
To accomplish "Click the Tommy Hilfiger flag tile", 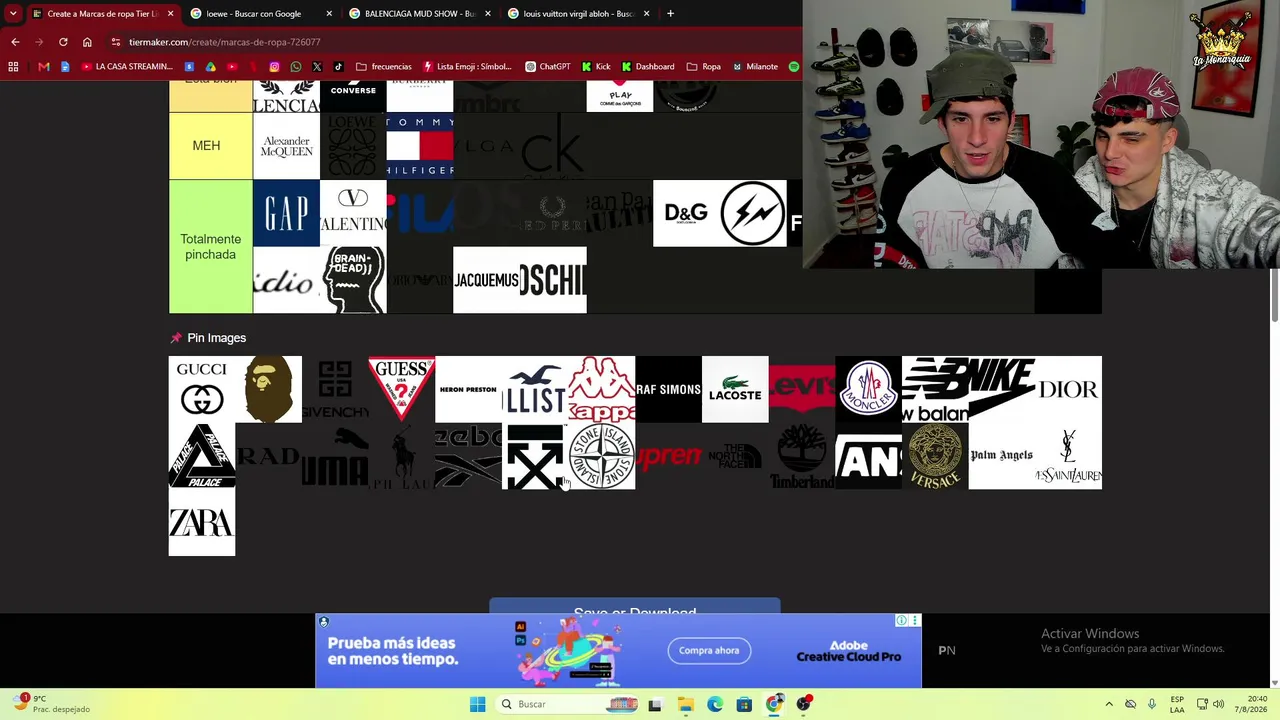I will 420,146.
